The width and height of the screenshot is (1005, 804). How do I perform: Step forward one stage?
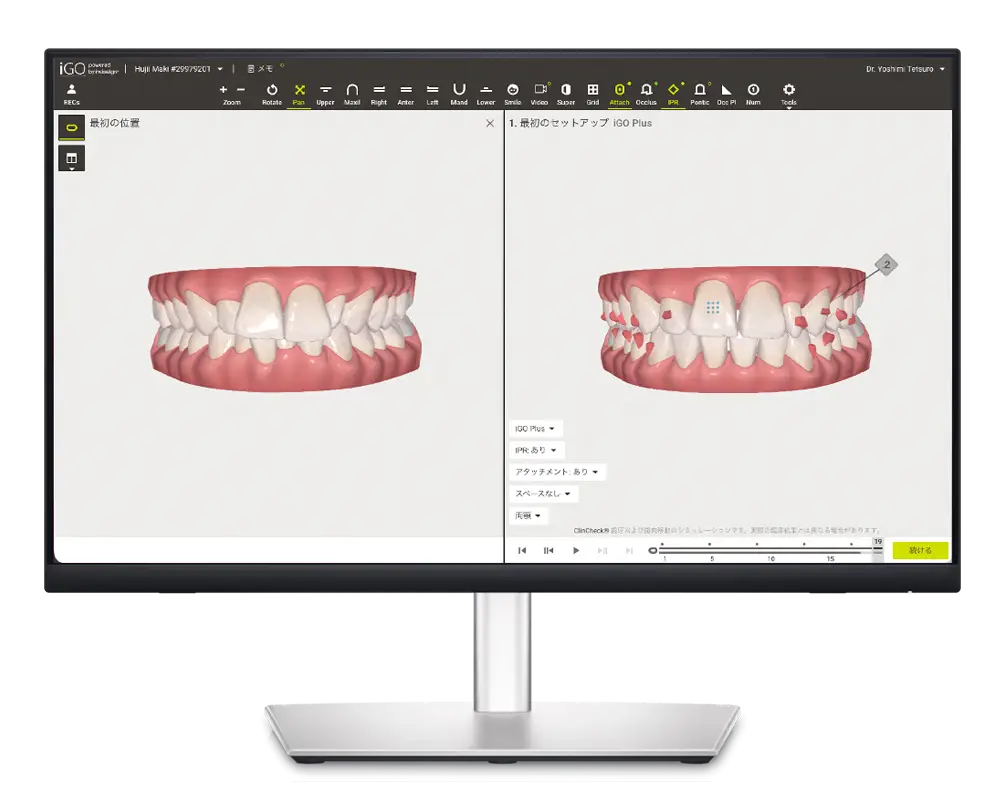click(602, 551)
